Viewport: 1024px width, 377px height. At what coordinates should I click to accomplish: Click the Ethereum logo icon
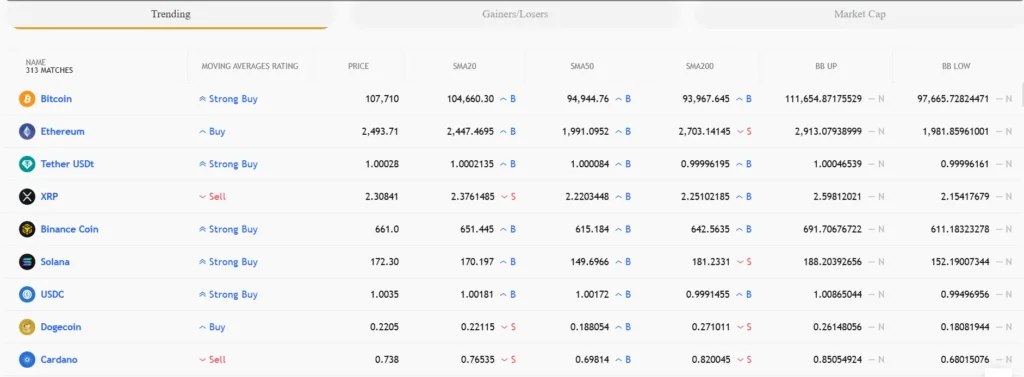pos(27,131)
